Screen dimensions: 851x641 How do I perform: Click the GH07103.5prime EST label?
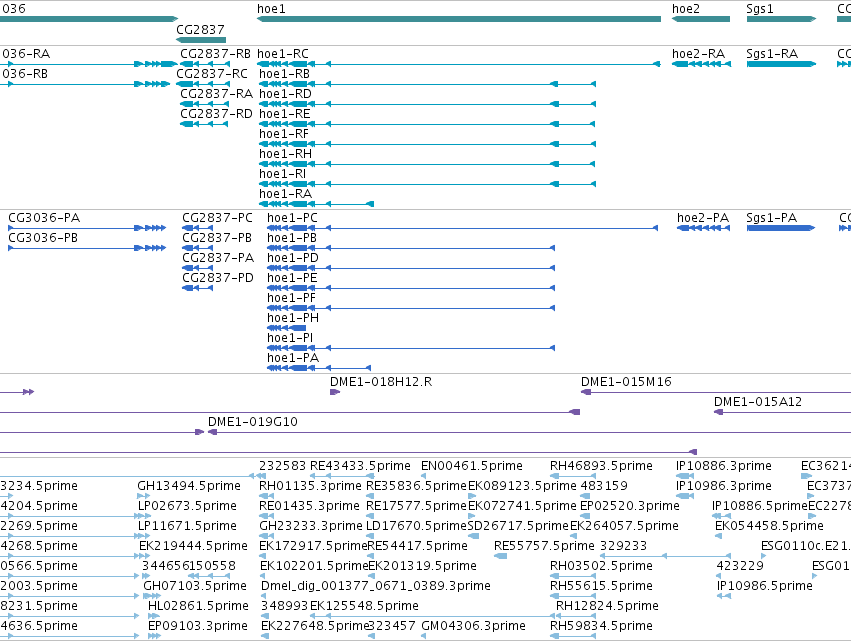[195, 586]
